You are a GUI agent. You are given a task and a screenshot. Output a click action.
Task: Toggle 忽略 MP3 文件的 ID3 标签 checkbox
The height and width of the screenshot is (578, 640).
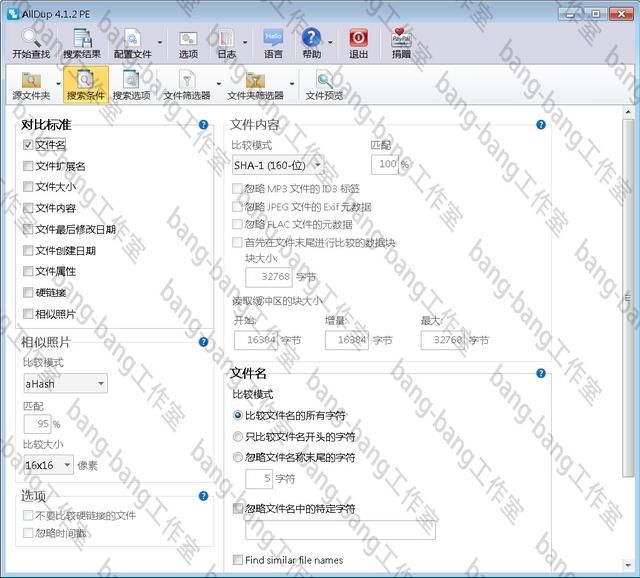[237, 189]
